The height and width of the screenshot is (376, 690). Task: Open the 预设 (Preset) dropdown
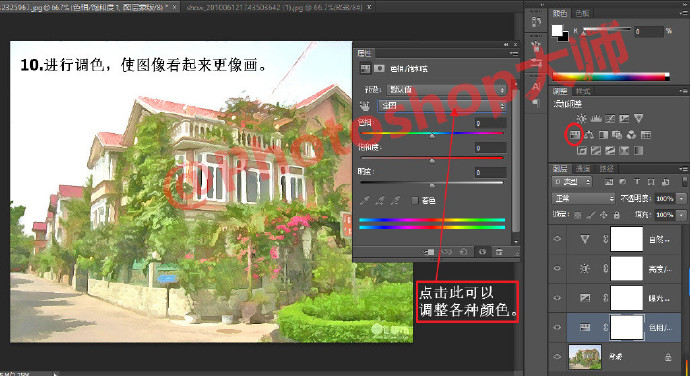click(446, 89)
